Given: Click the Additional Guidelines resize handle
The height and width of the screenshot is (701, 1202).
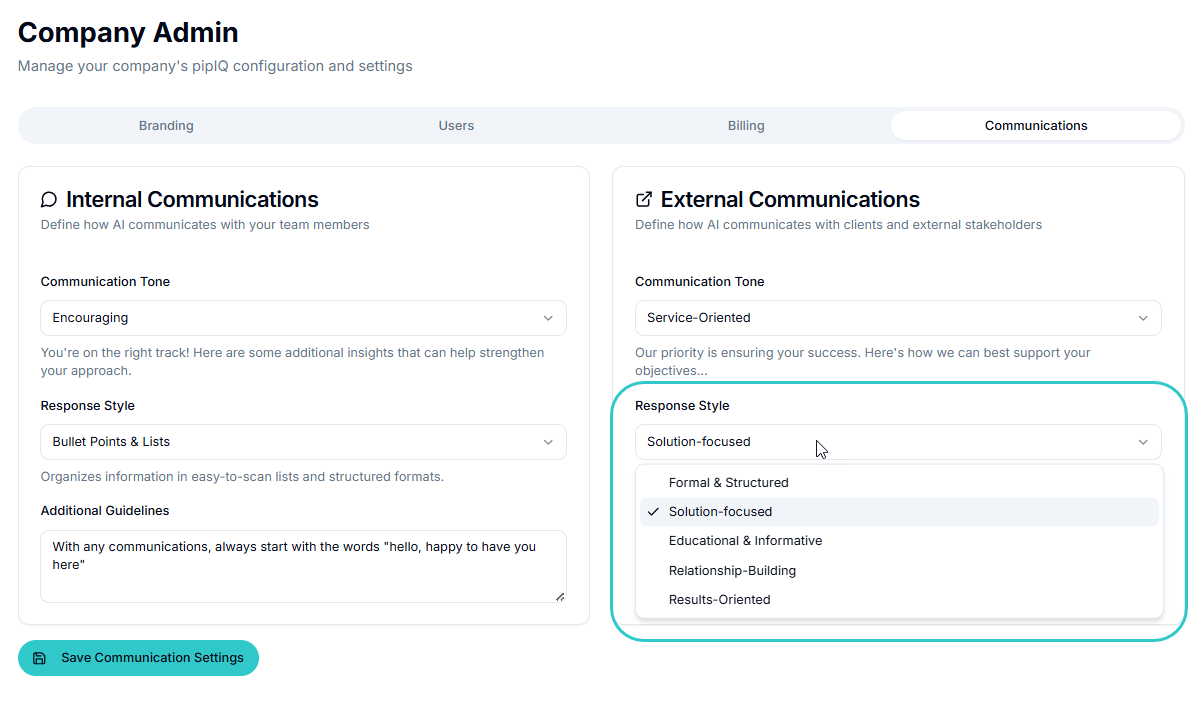Looking at the screenshot, I should tap(560, 596).
